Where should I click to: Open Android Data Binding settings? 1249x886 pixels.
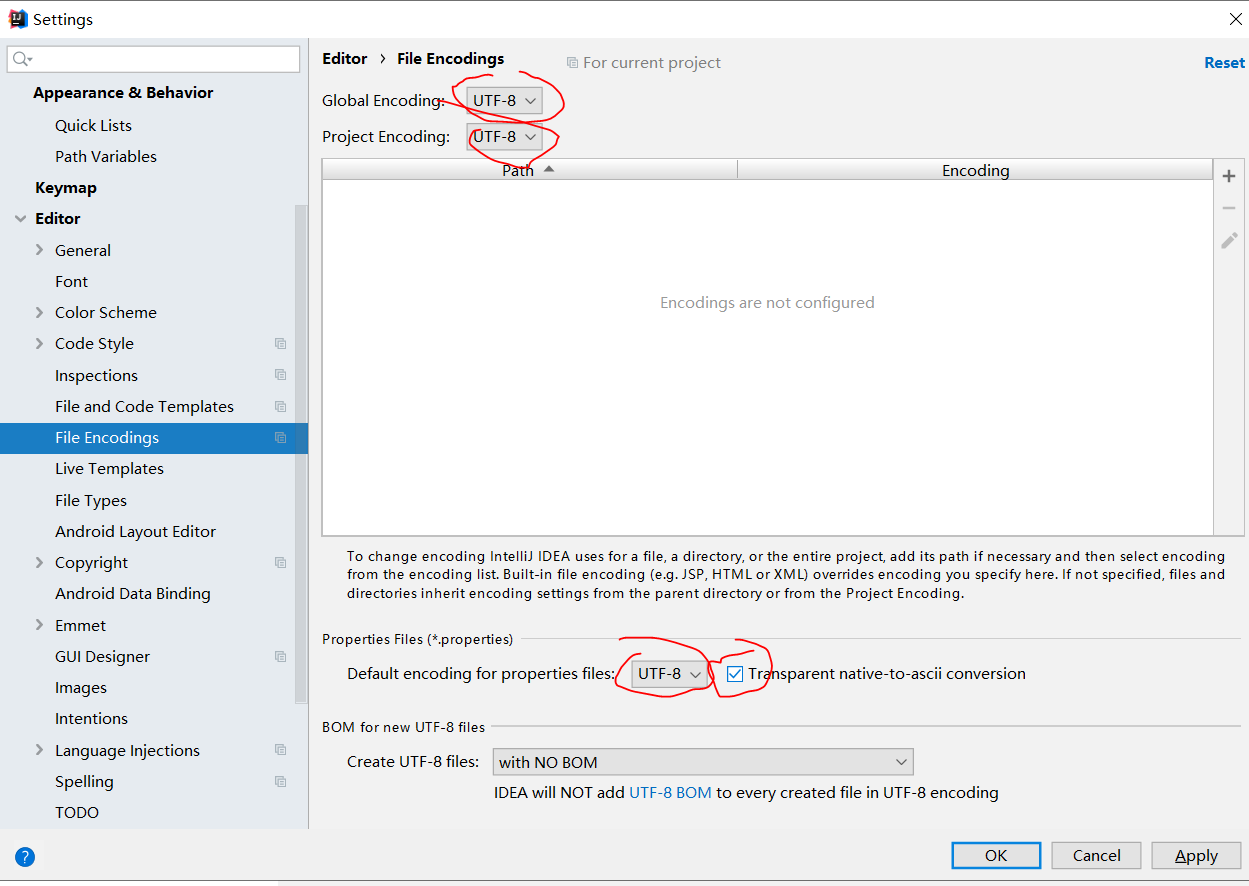(133, 593)
